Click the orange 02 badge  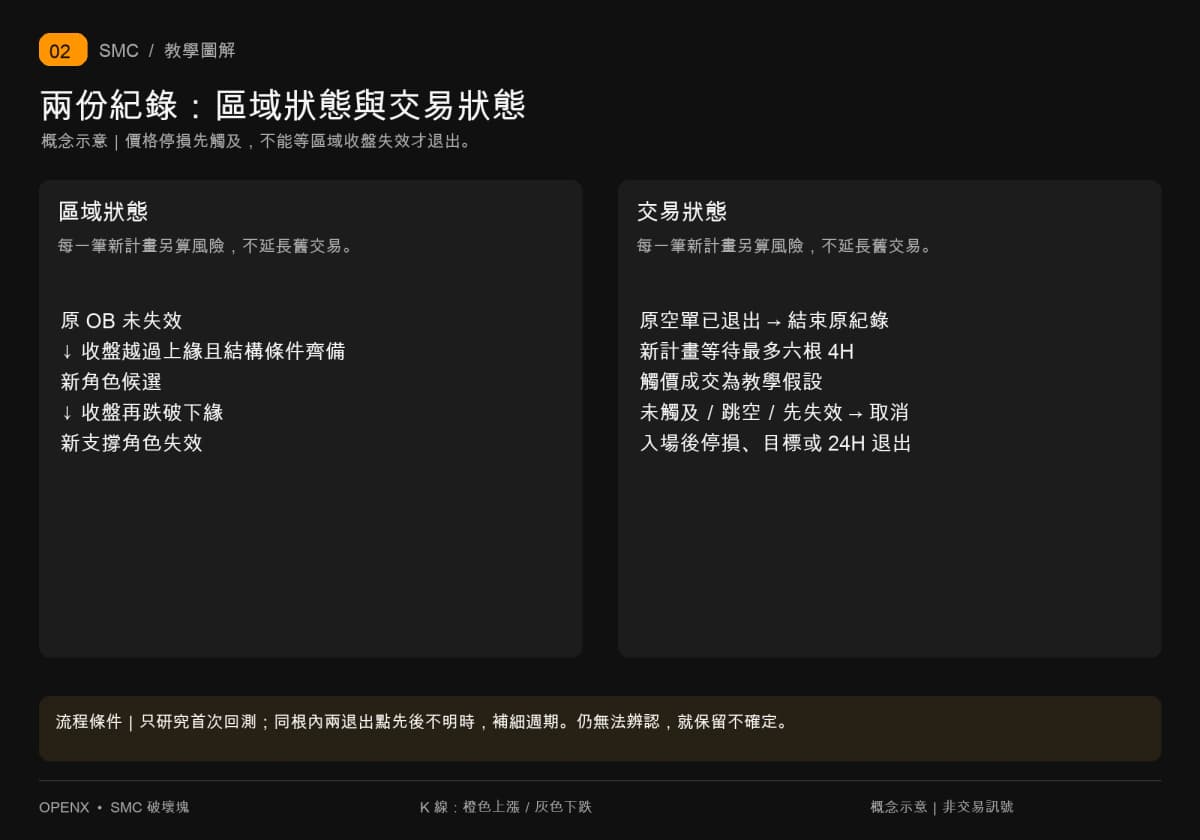click(x=63, y=50)
